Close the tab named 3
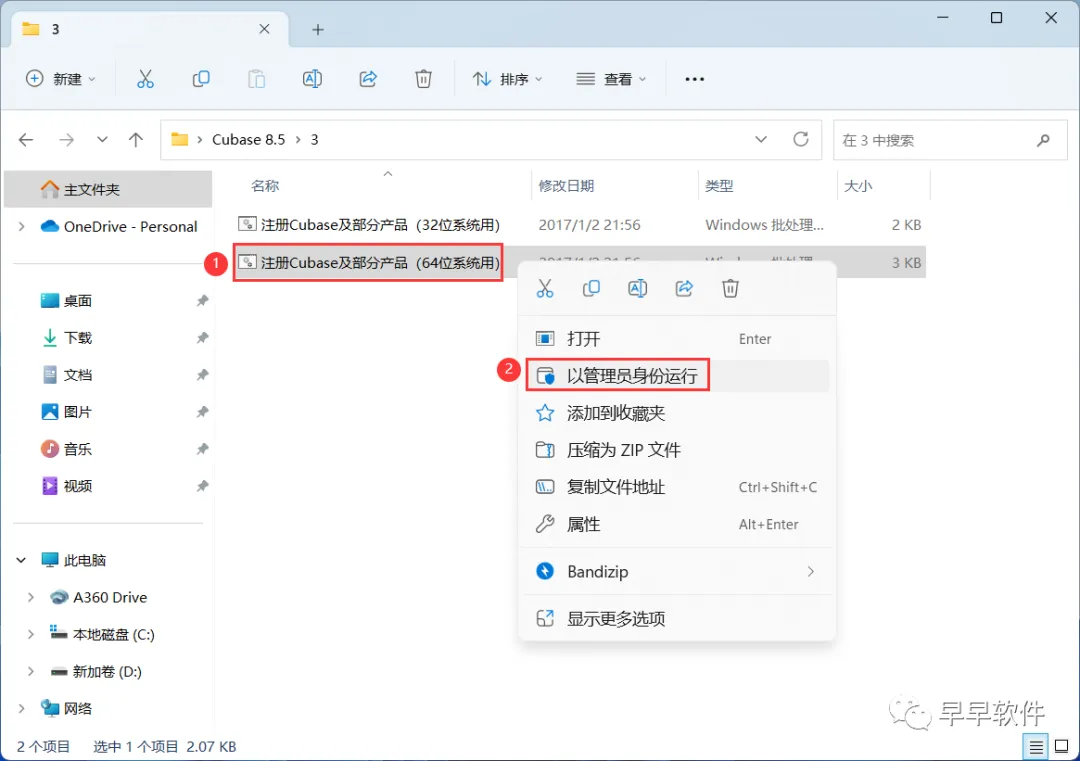 (264, 29)
